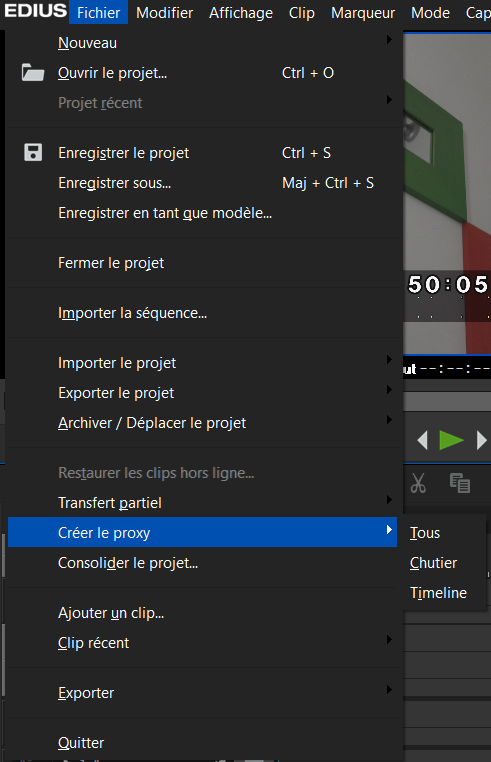Screen dimensions: 491x762
Task: Expand the Exporter le projet submenu
Action: (x=389, y=390)
